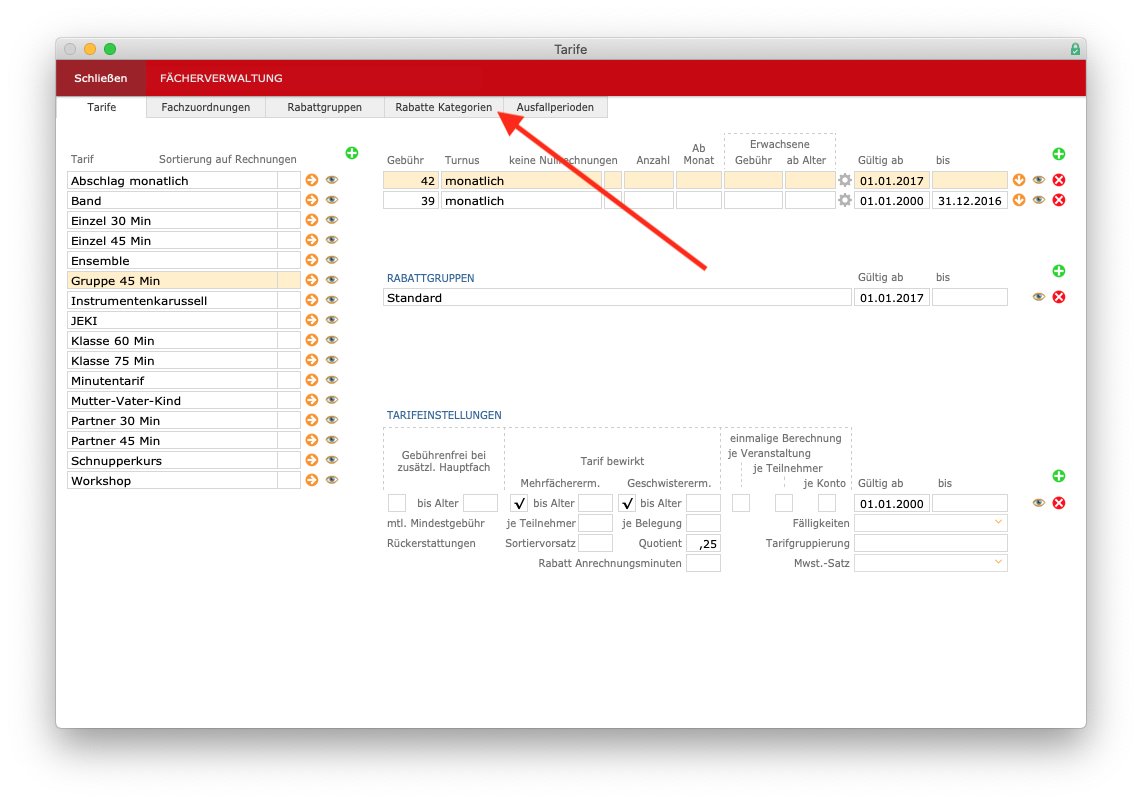This screenshot has width=1142, height=802.
Task: Click orange down arrow on 31.12.2016 row
Action: pyautogui.click(x=1019, y=200)
